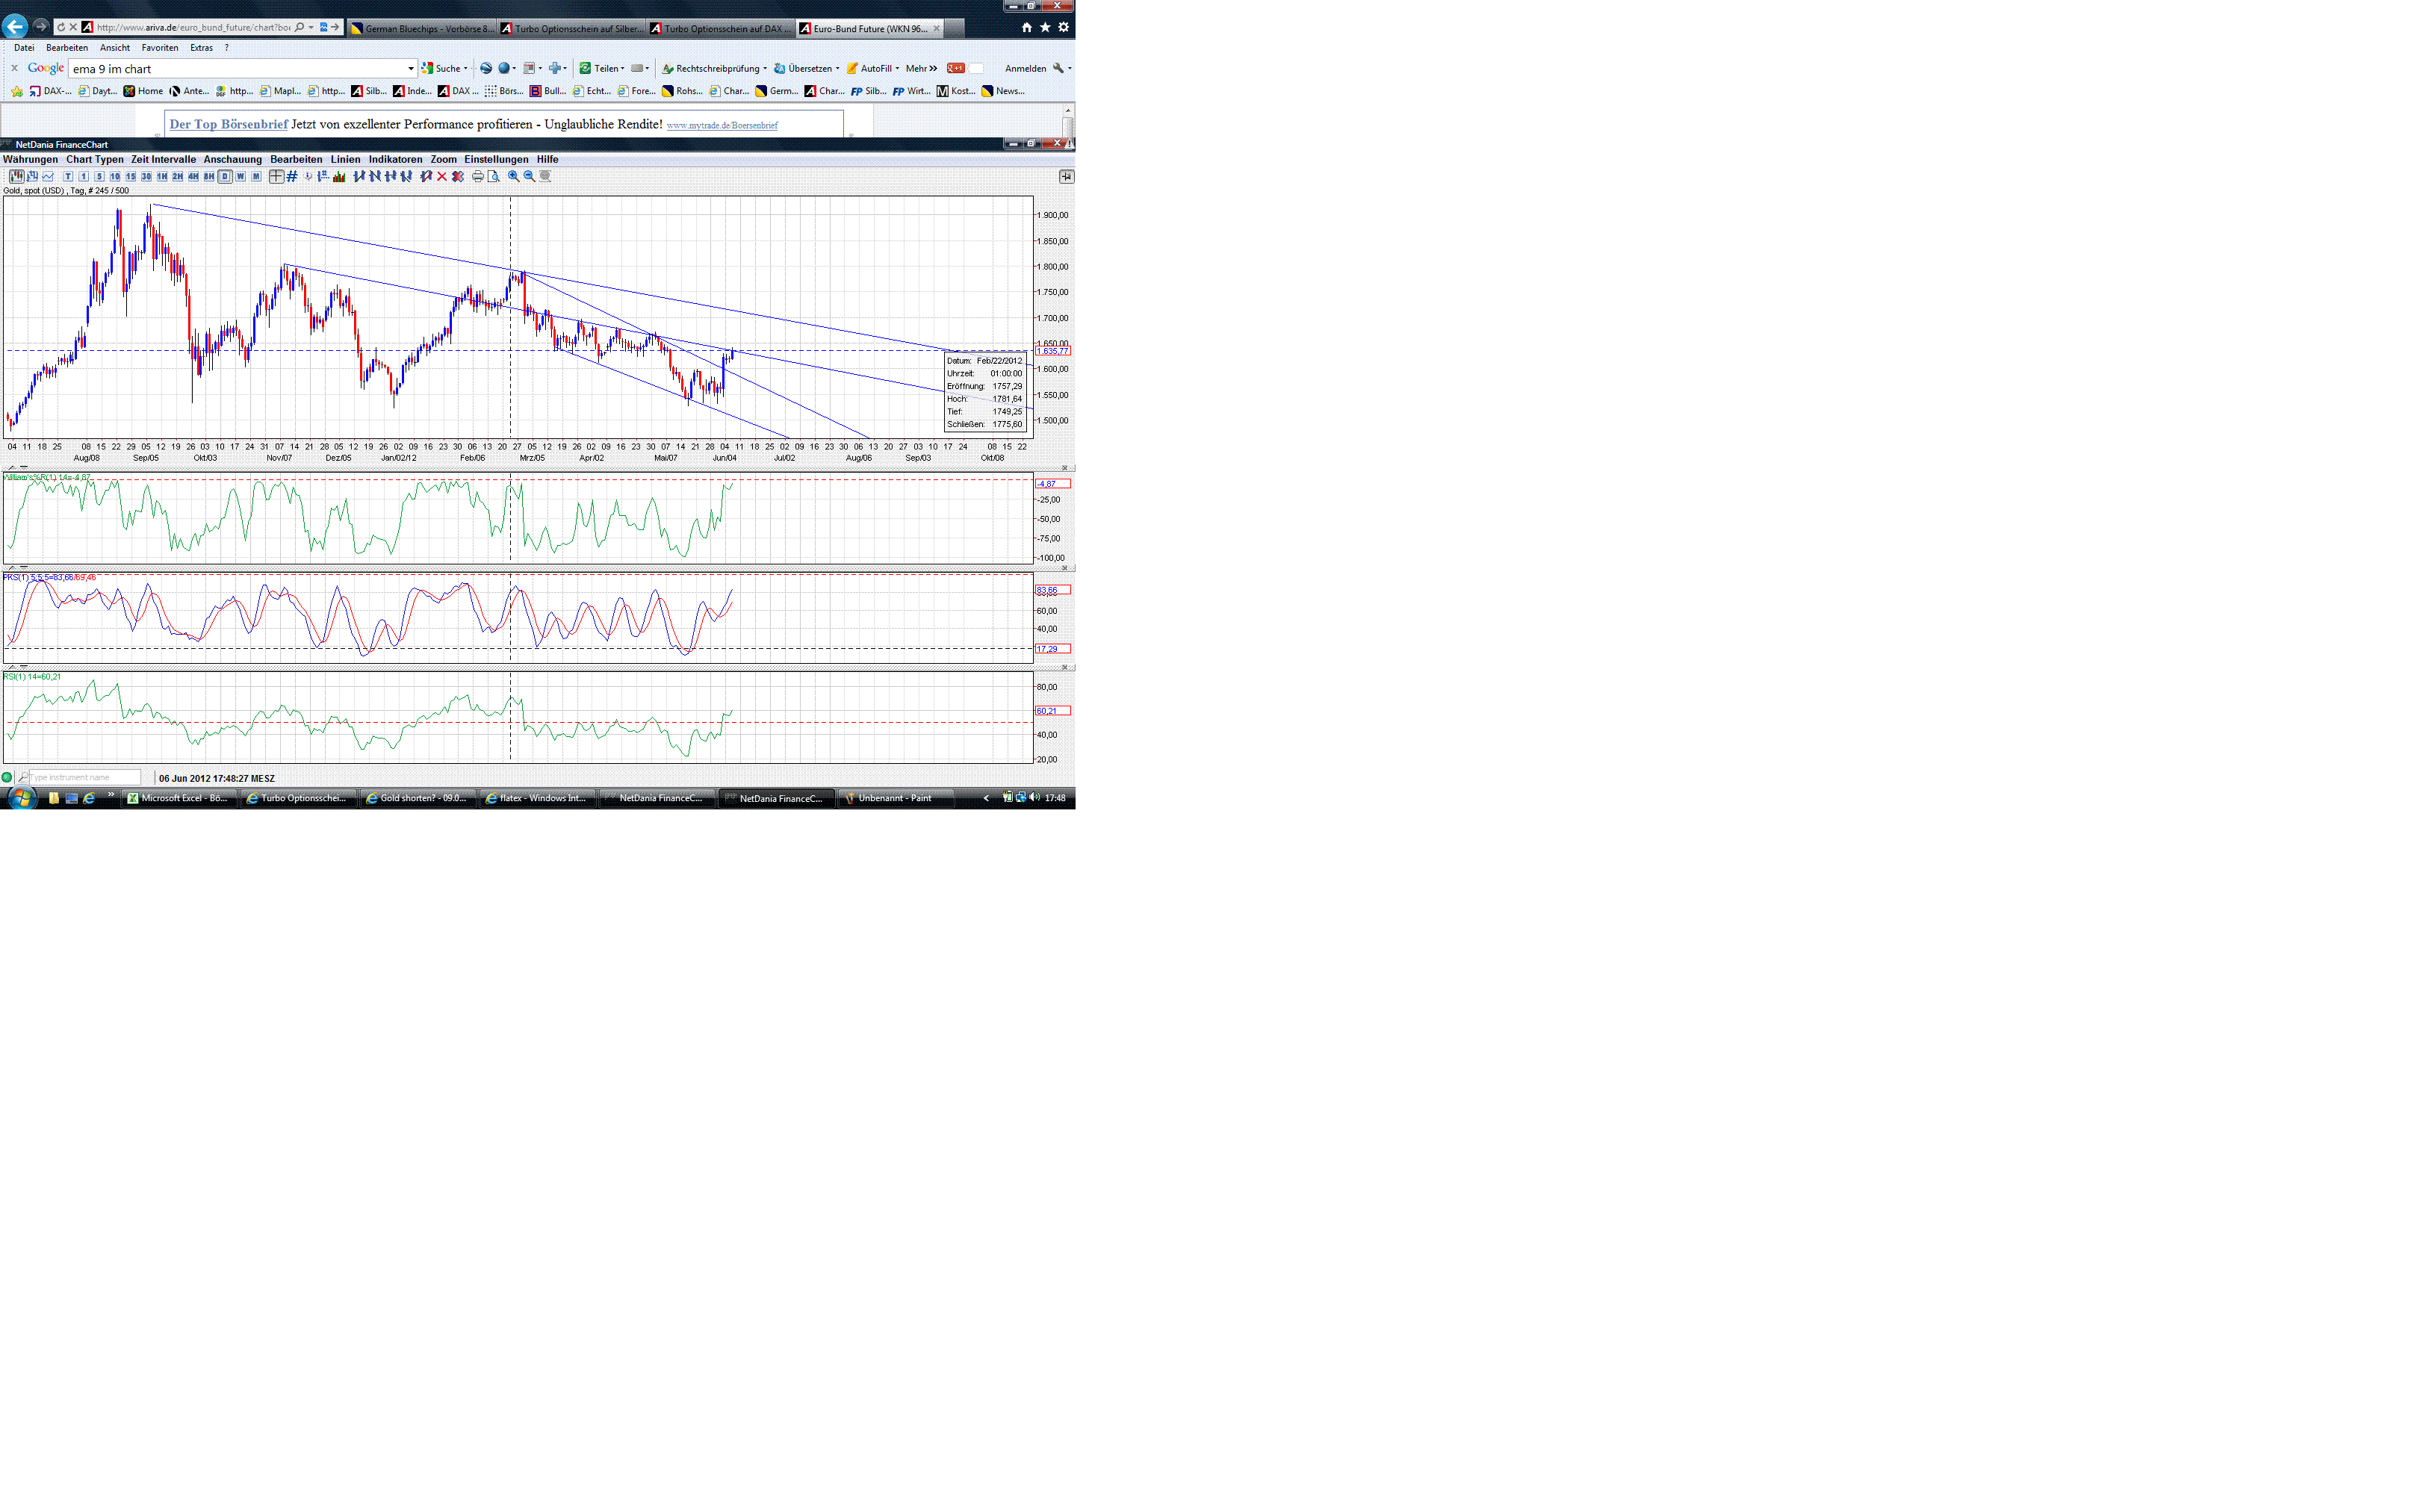
Task: Click the reset zoom icon
Action: [546, 176]
